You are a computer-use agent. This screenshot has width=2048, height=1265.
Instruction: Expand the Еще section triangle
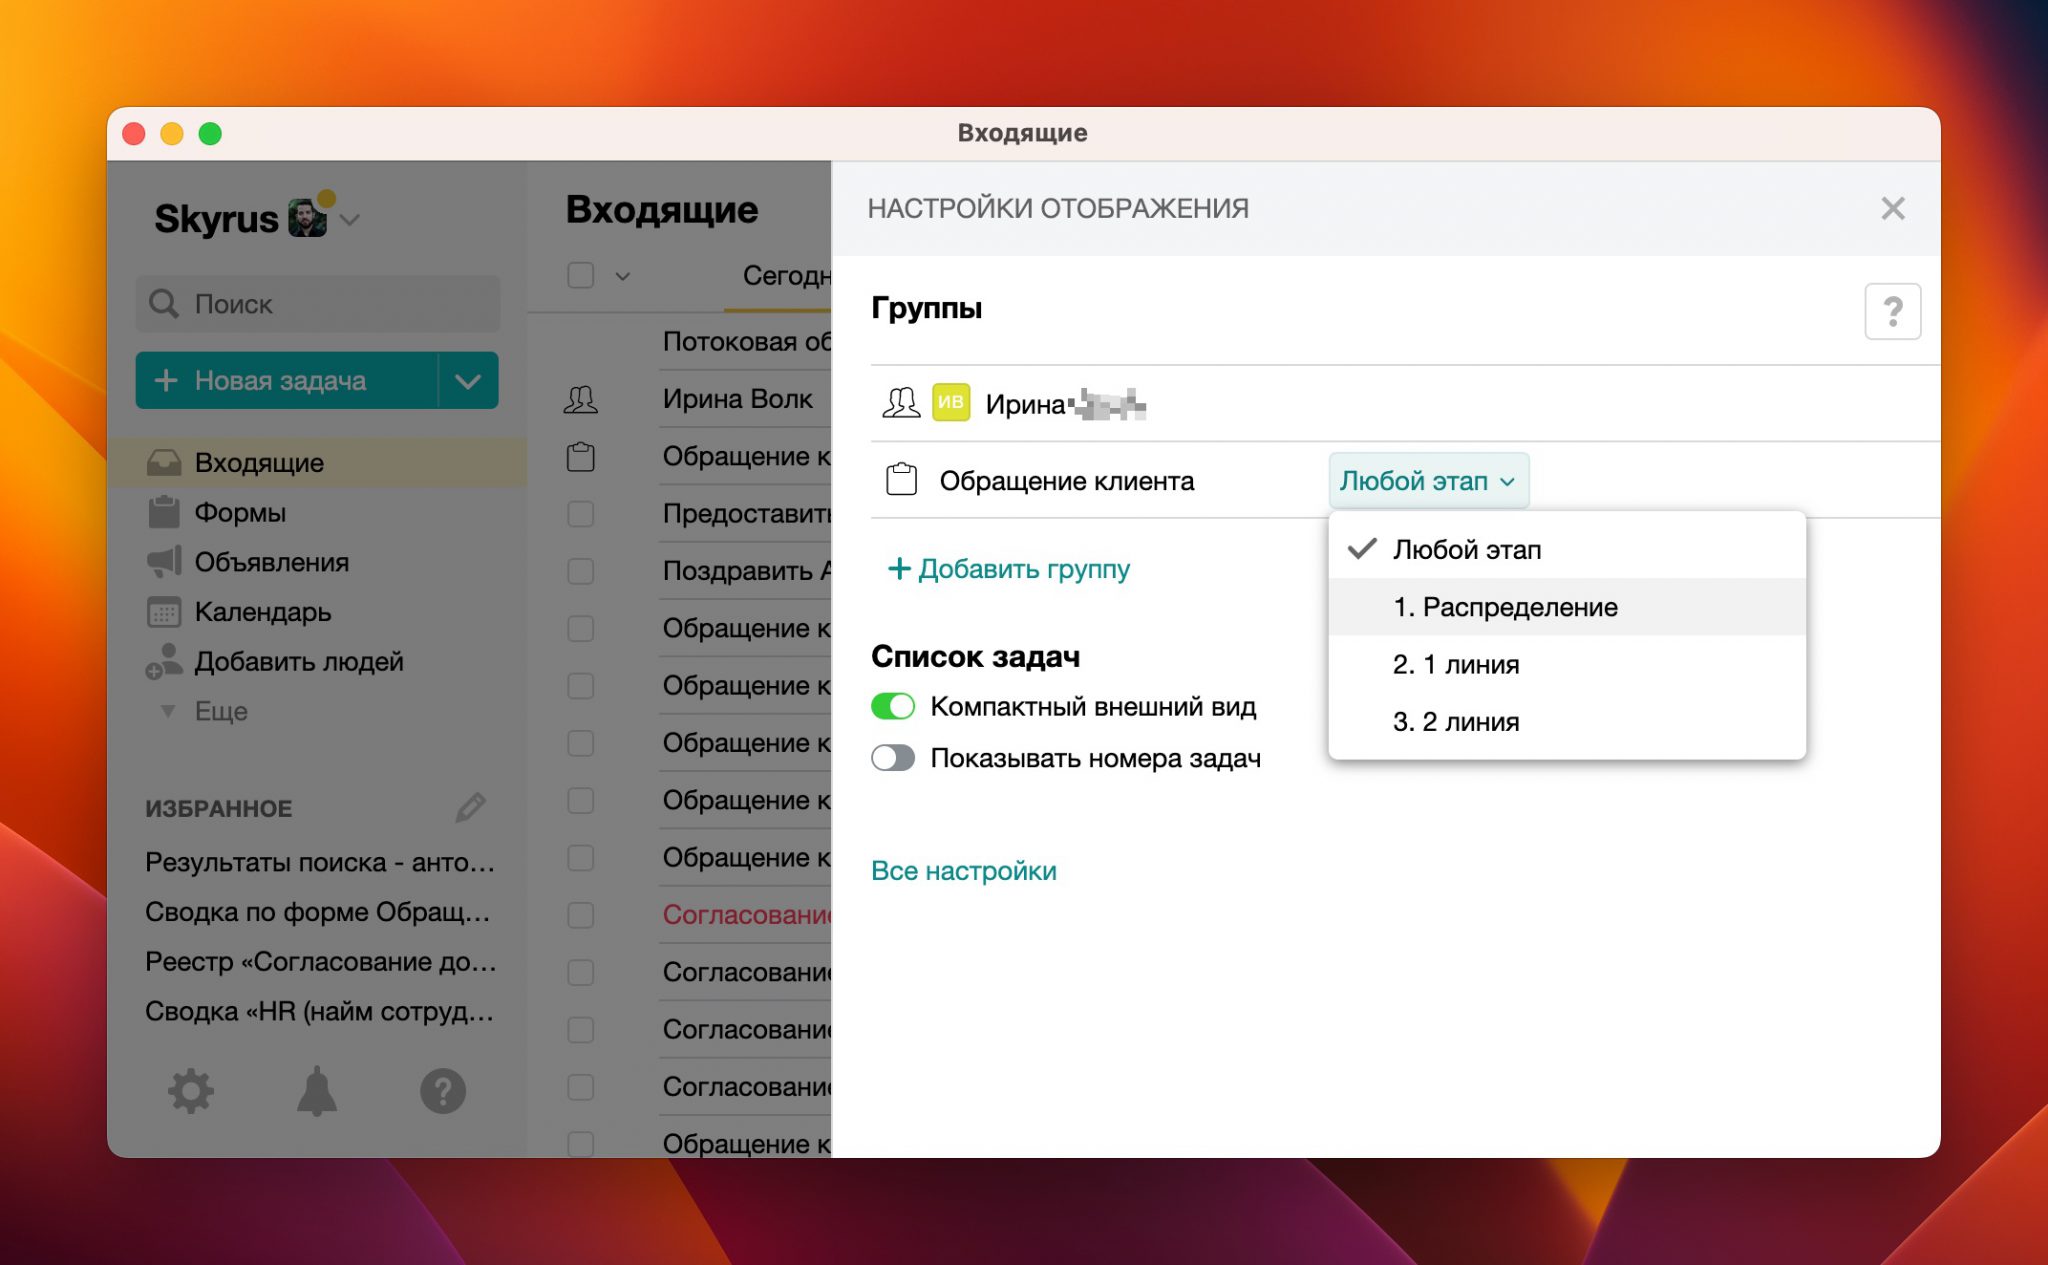(168, 711)
